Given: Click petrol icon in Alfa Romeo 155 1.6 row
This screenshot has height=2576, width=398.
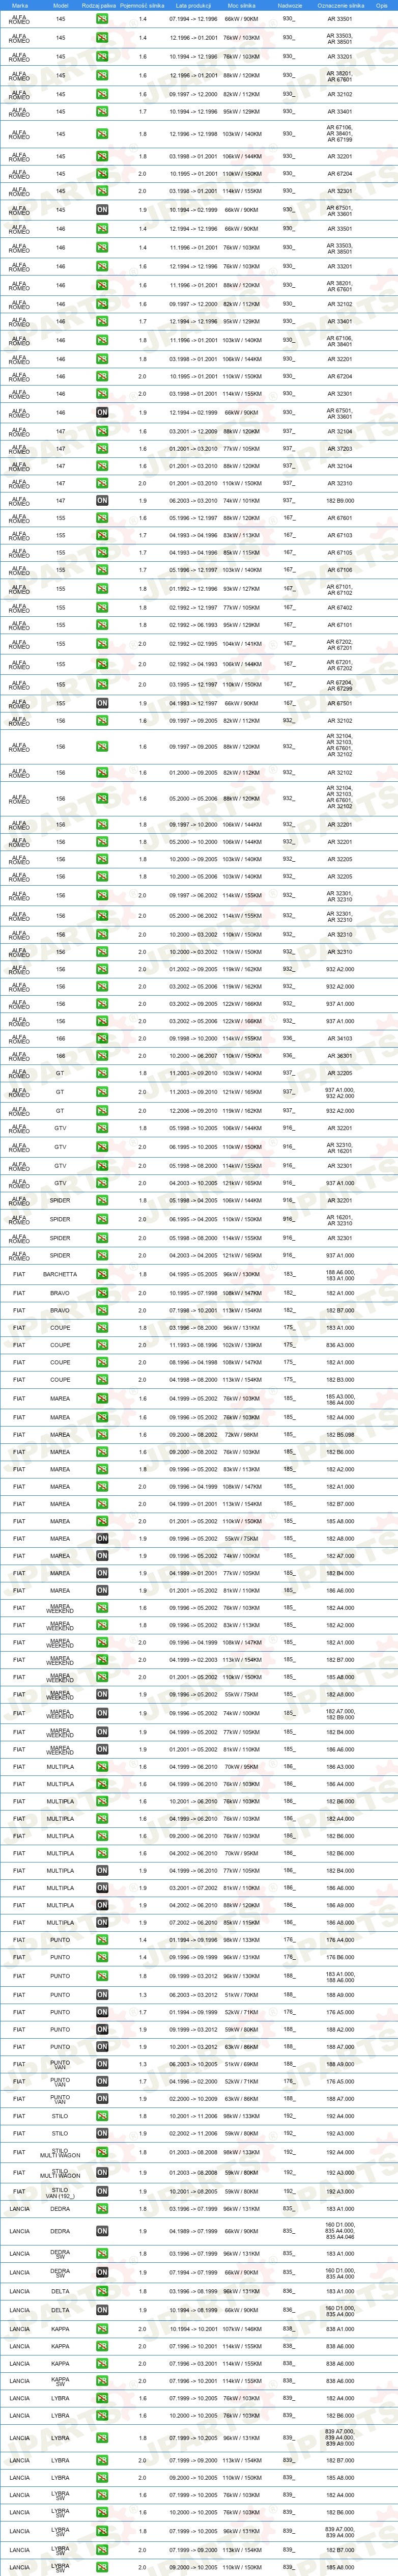Looking at the screenshot, I should click(102, 518).
